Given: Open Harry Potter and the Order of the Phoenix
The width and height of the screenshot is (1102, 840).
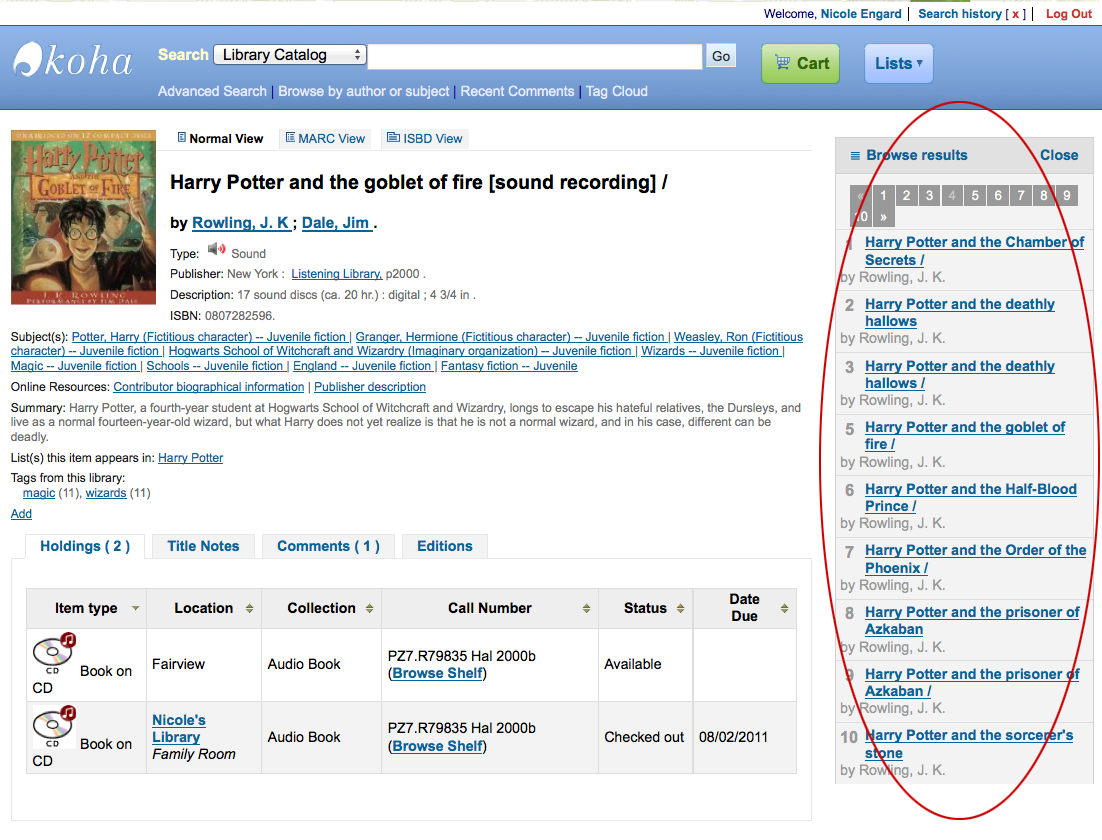Looking at the screenshot, I should [975, 559].
